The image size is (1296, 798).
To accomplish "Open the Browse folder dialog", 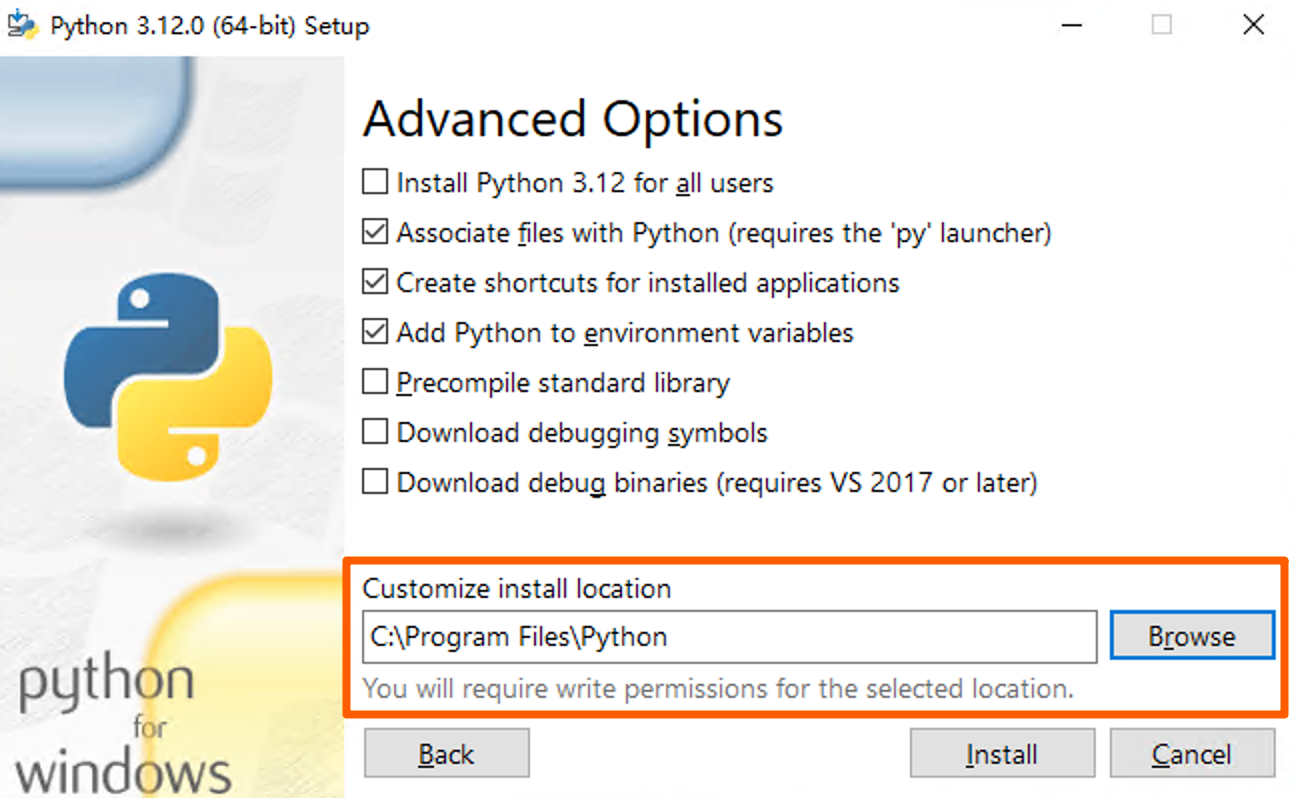I will click(x=1192, y=637).
